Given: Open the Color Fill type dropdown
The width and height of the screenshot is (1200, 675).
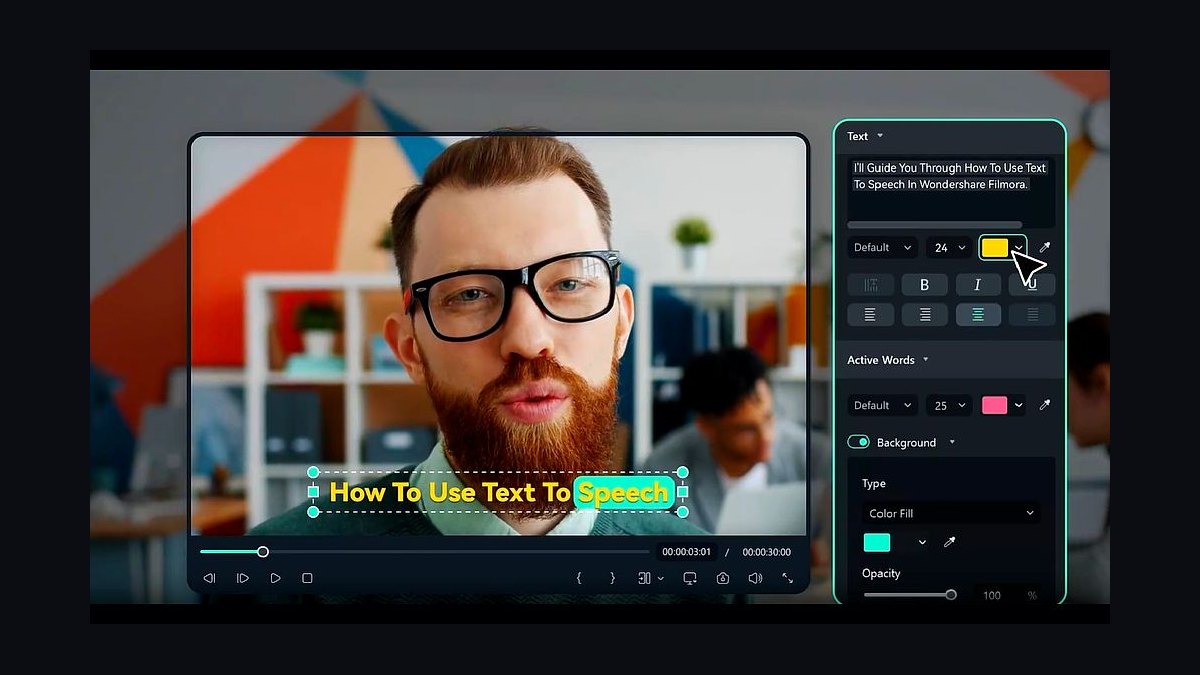Looking at the screenshot, I should (x=951, y=513).
